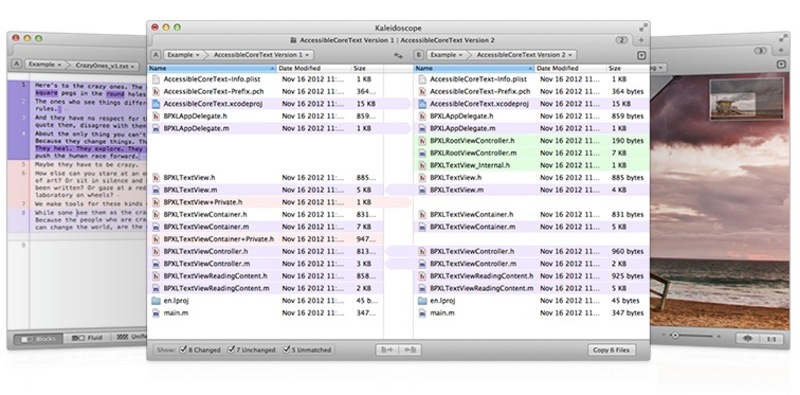This screenshot has height=395, width=800.
Task: Sort pane A by the Size column
Action: point(367,68)
